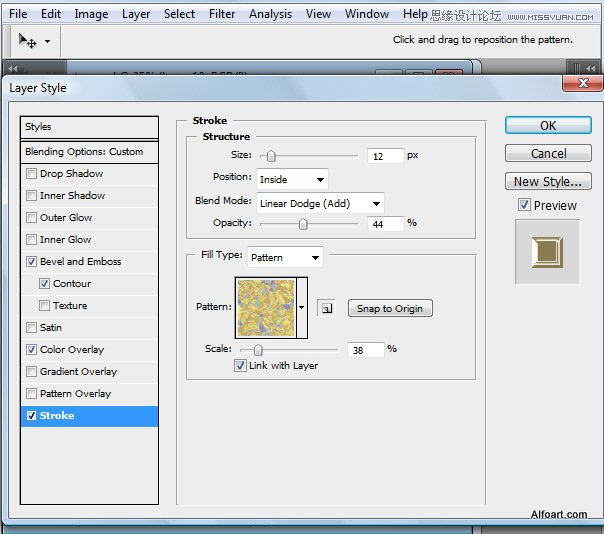This screenshot has width=604, height=534.
Task: Enable Inner Shadow checkbox
Action: 31,195
